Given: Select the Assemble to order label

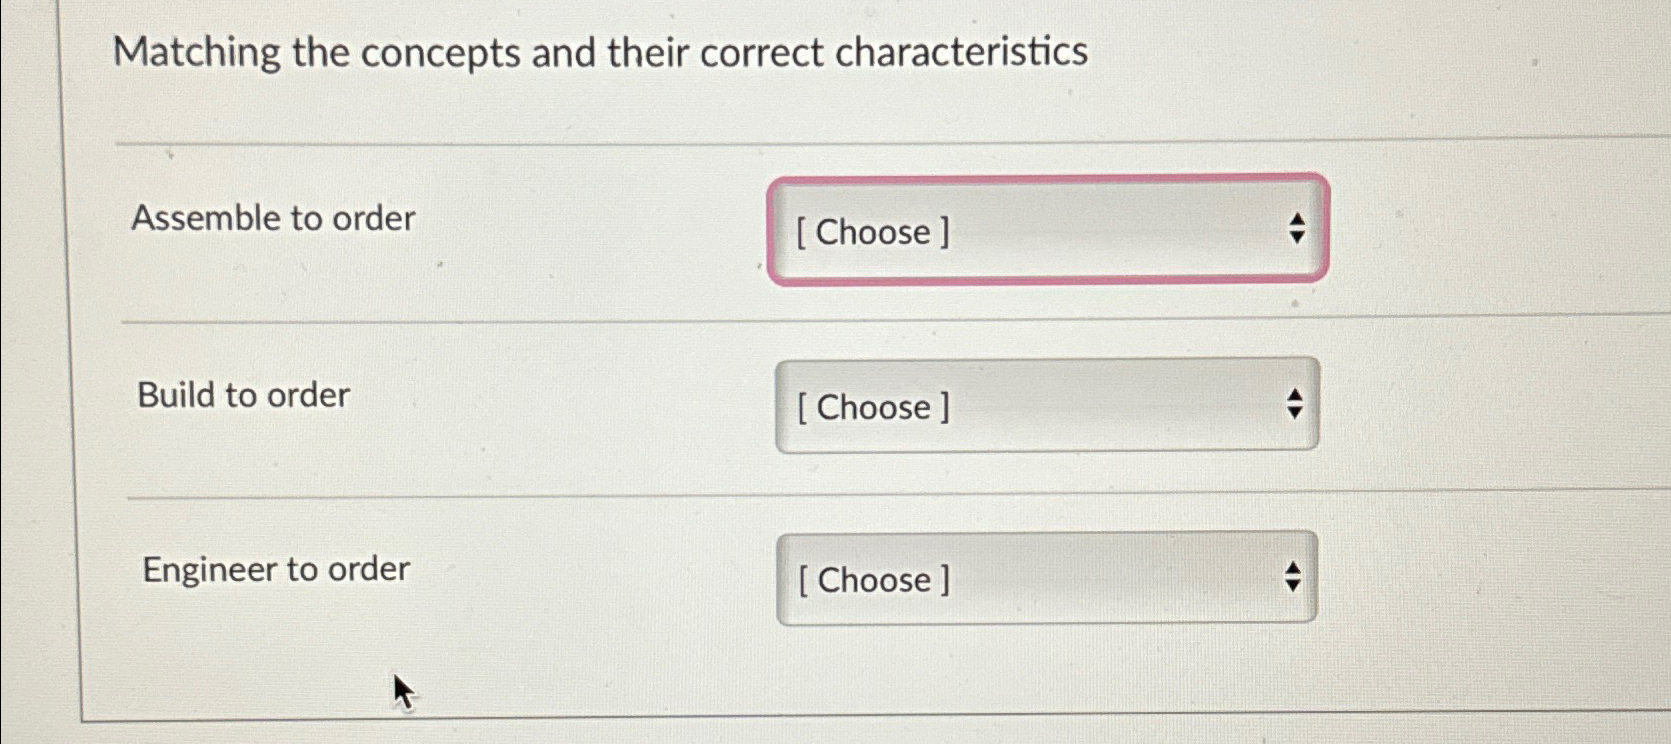Looking at the screenshot, I should tap(275, 219).
